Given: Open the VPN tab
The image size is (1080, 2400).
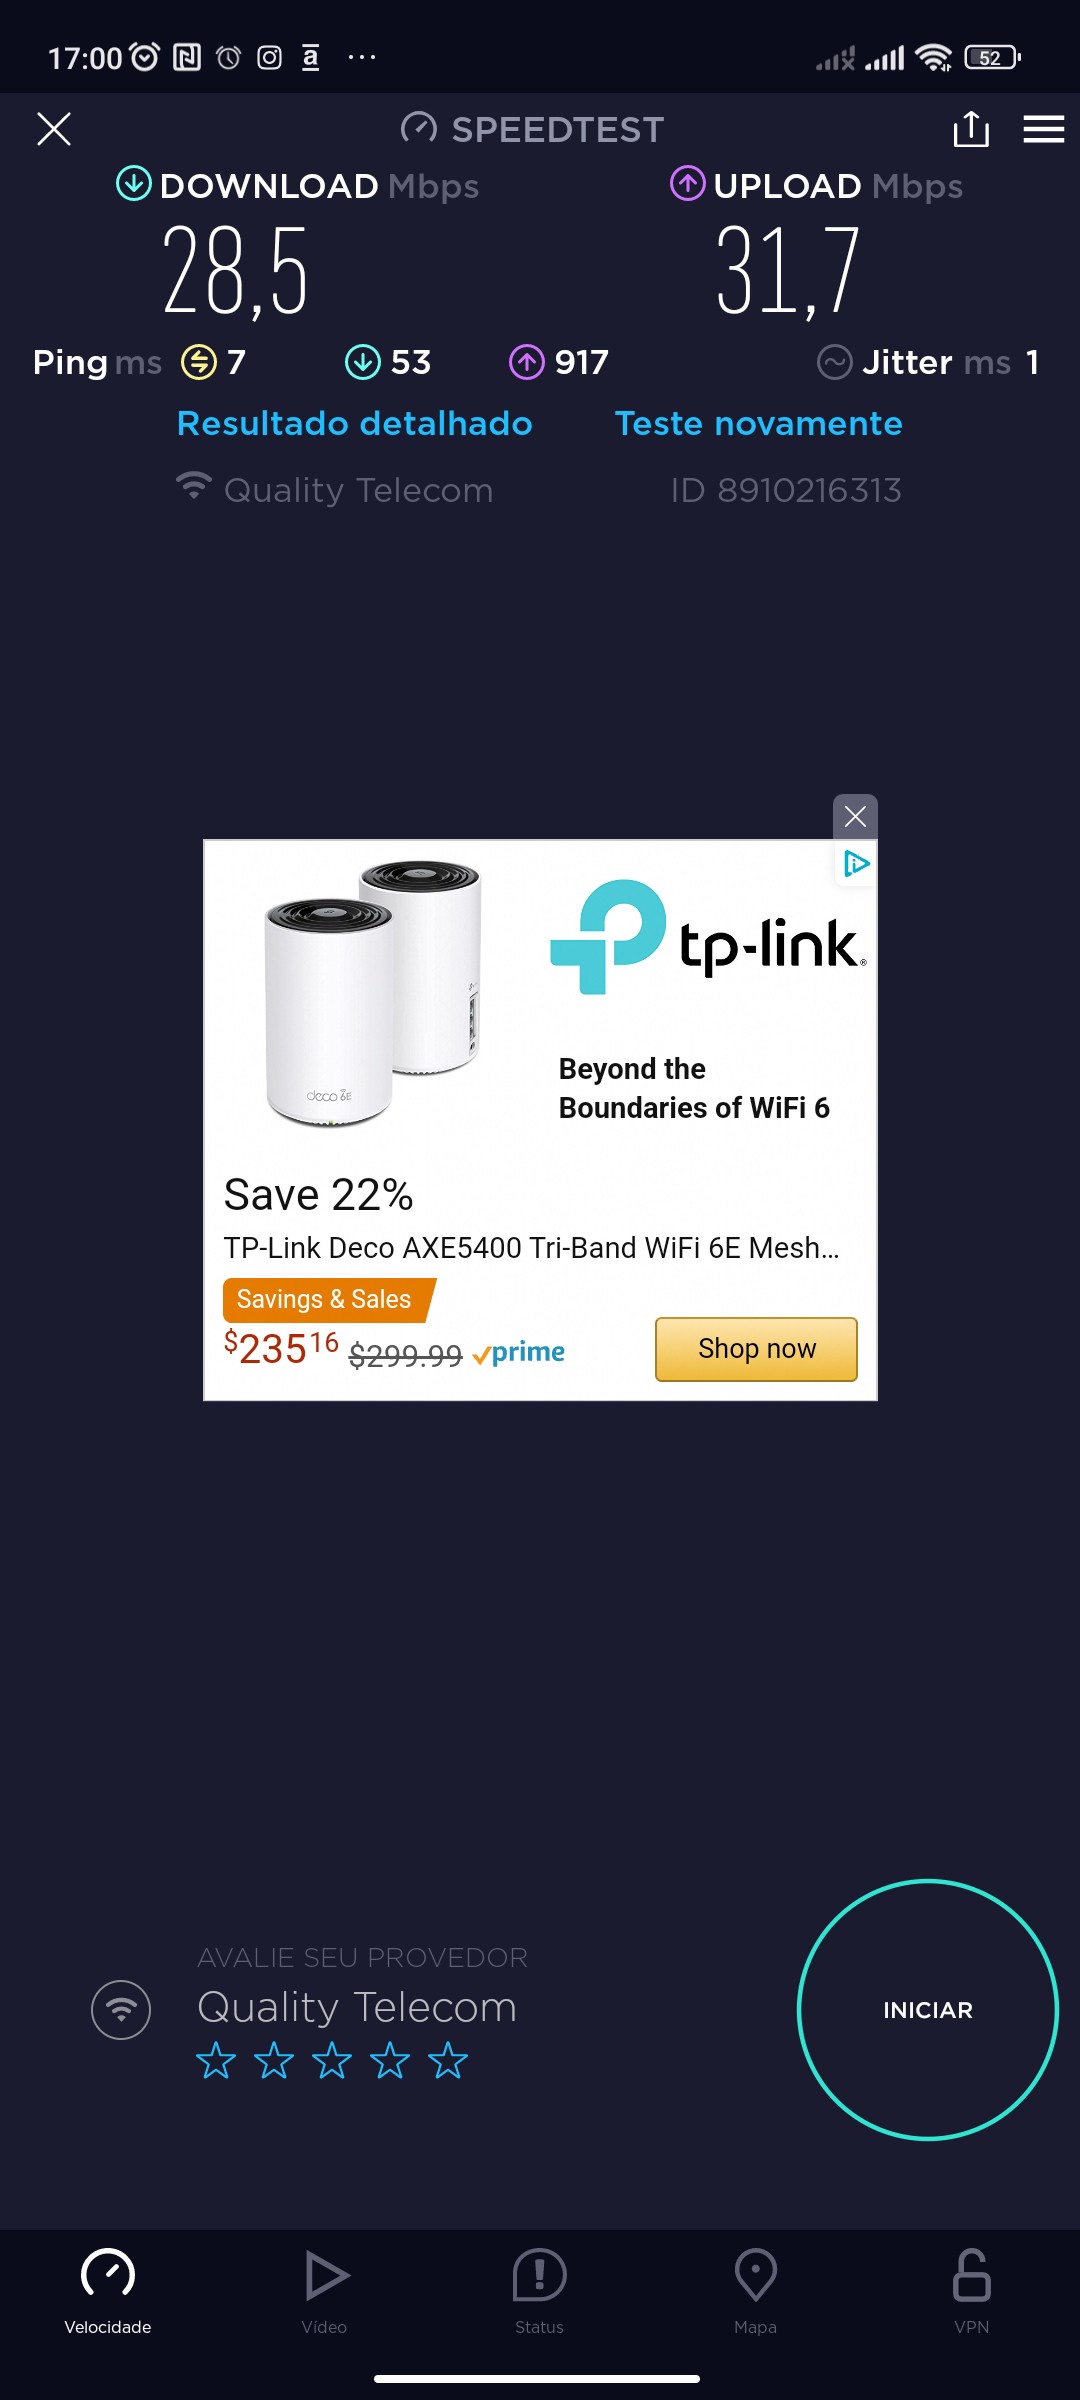Looking at the screenshot, I should point(971,2292).
